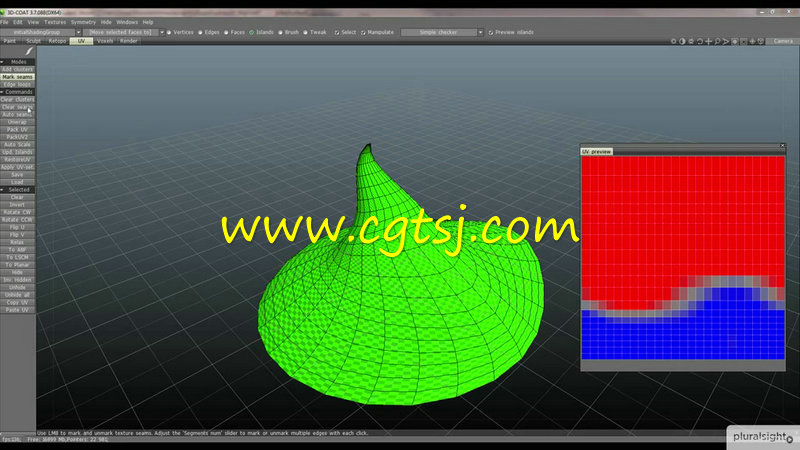Screen dimensions: 800x450
Task: Switch to the Paint tab
Action: pos(10,41)
